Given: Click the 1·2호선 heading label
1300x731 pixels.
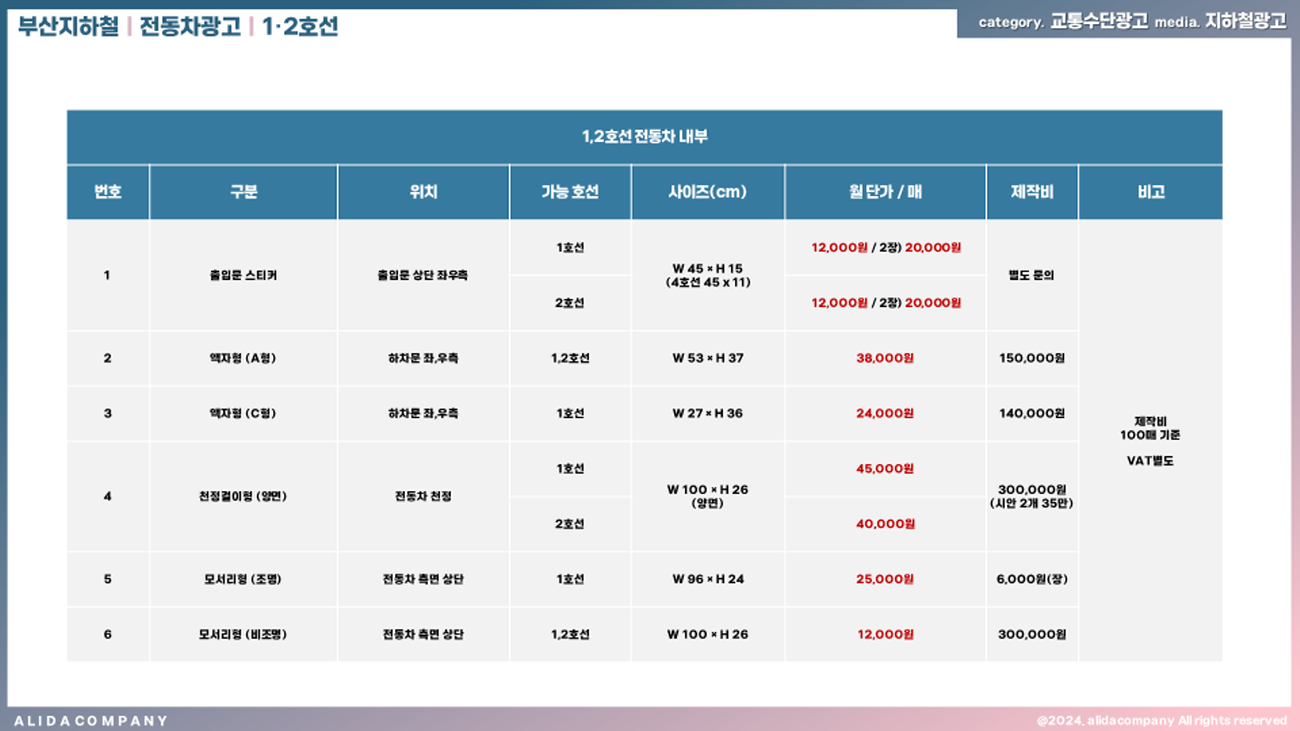Looking at the screenshot, I should tap(300, 27).
